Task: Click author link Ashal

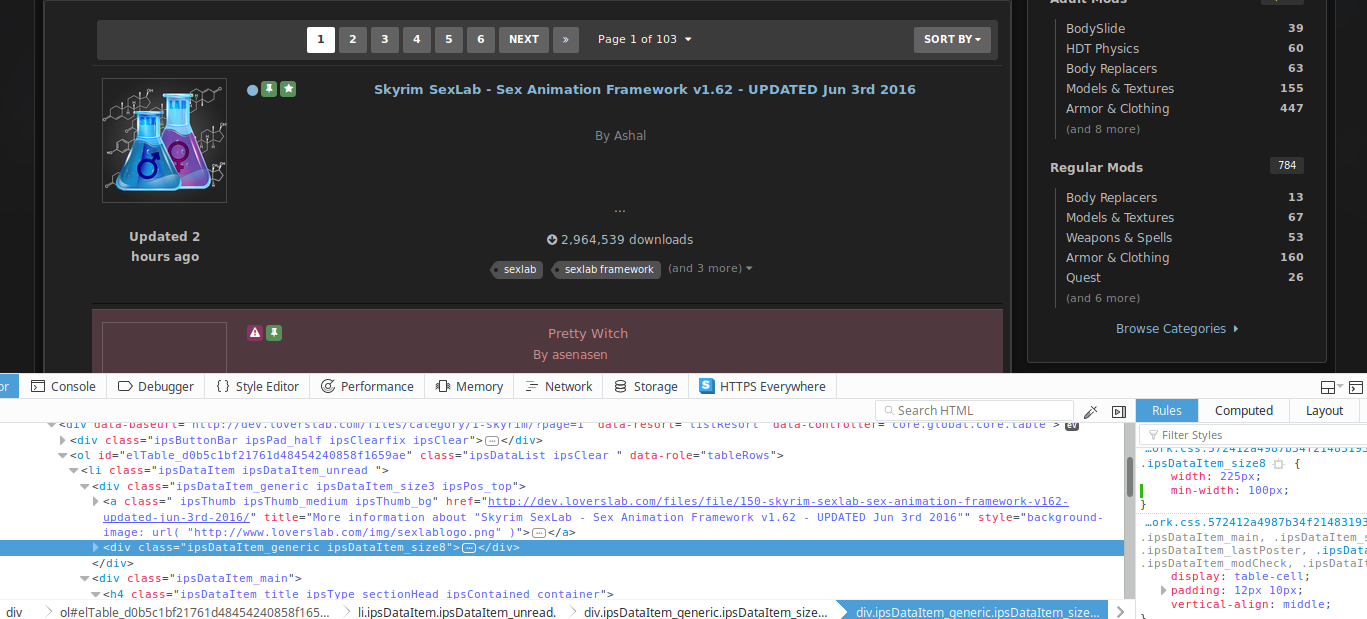Action: click(630, 136)
